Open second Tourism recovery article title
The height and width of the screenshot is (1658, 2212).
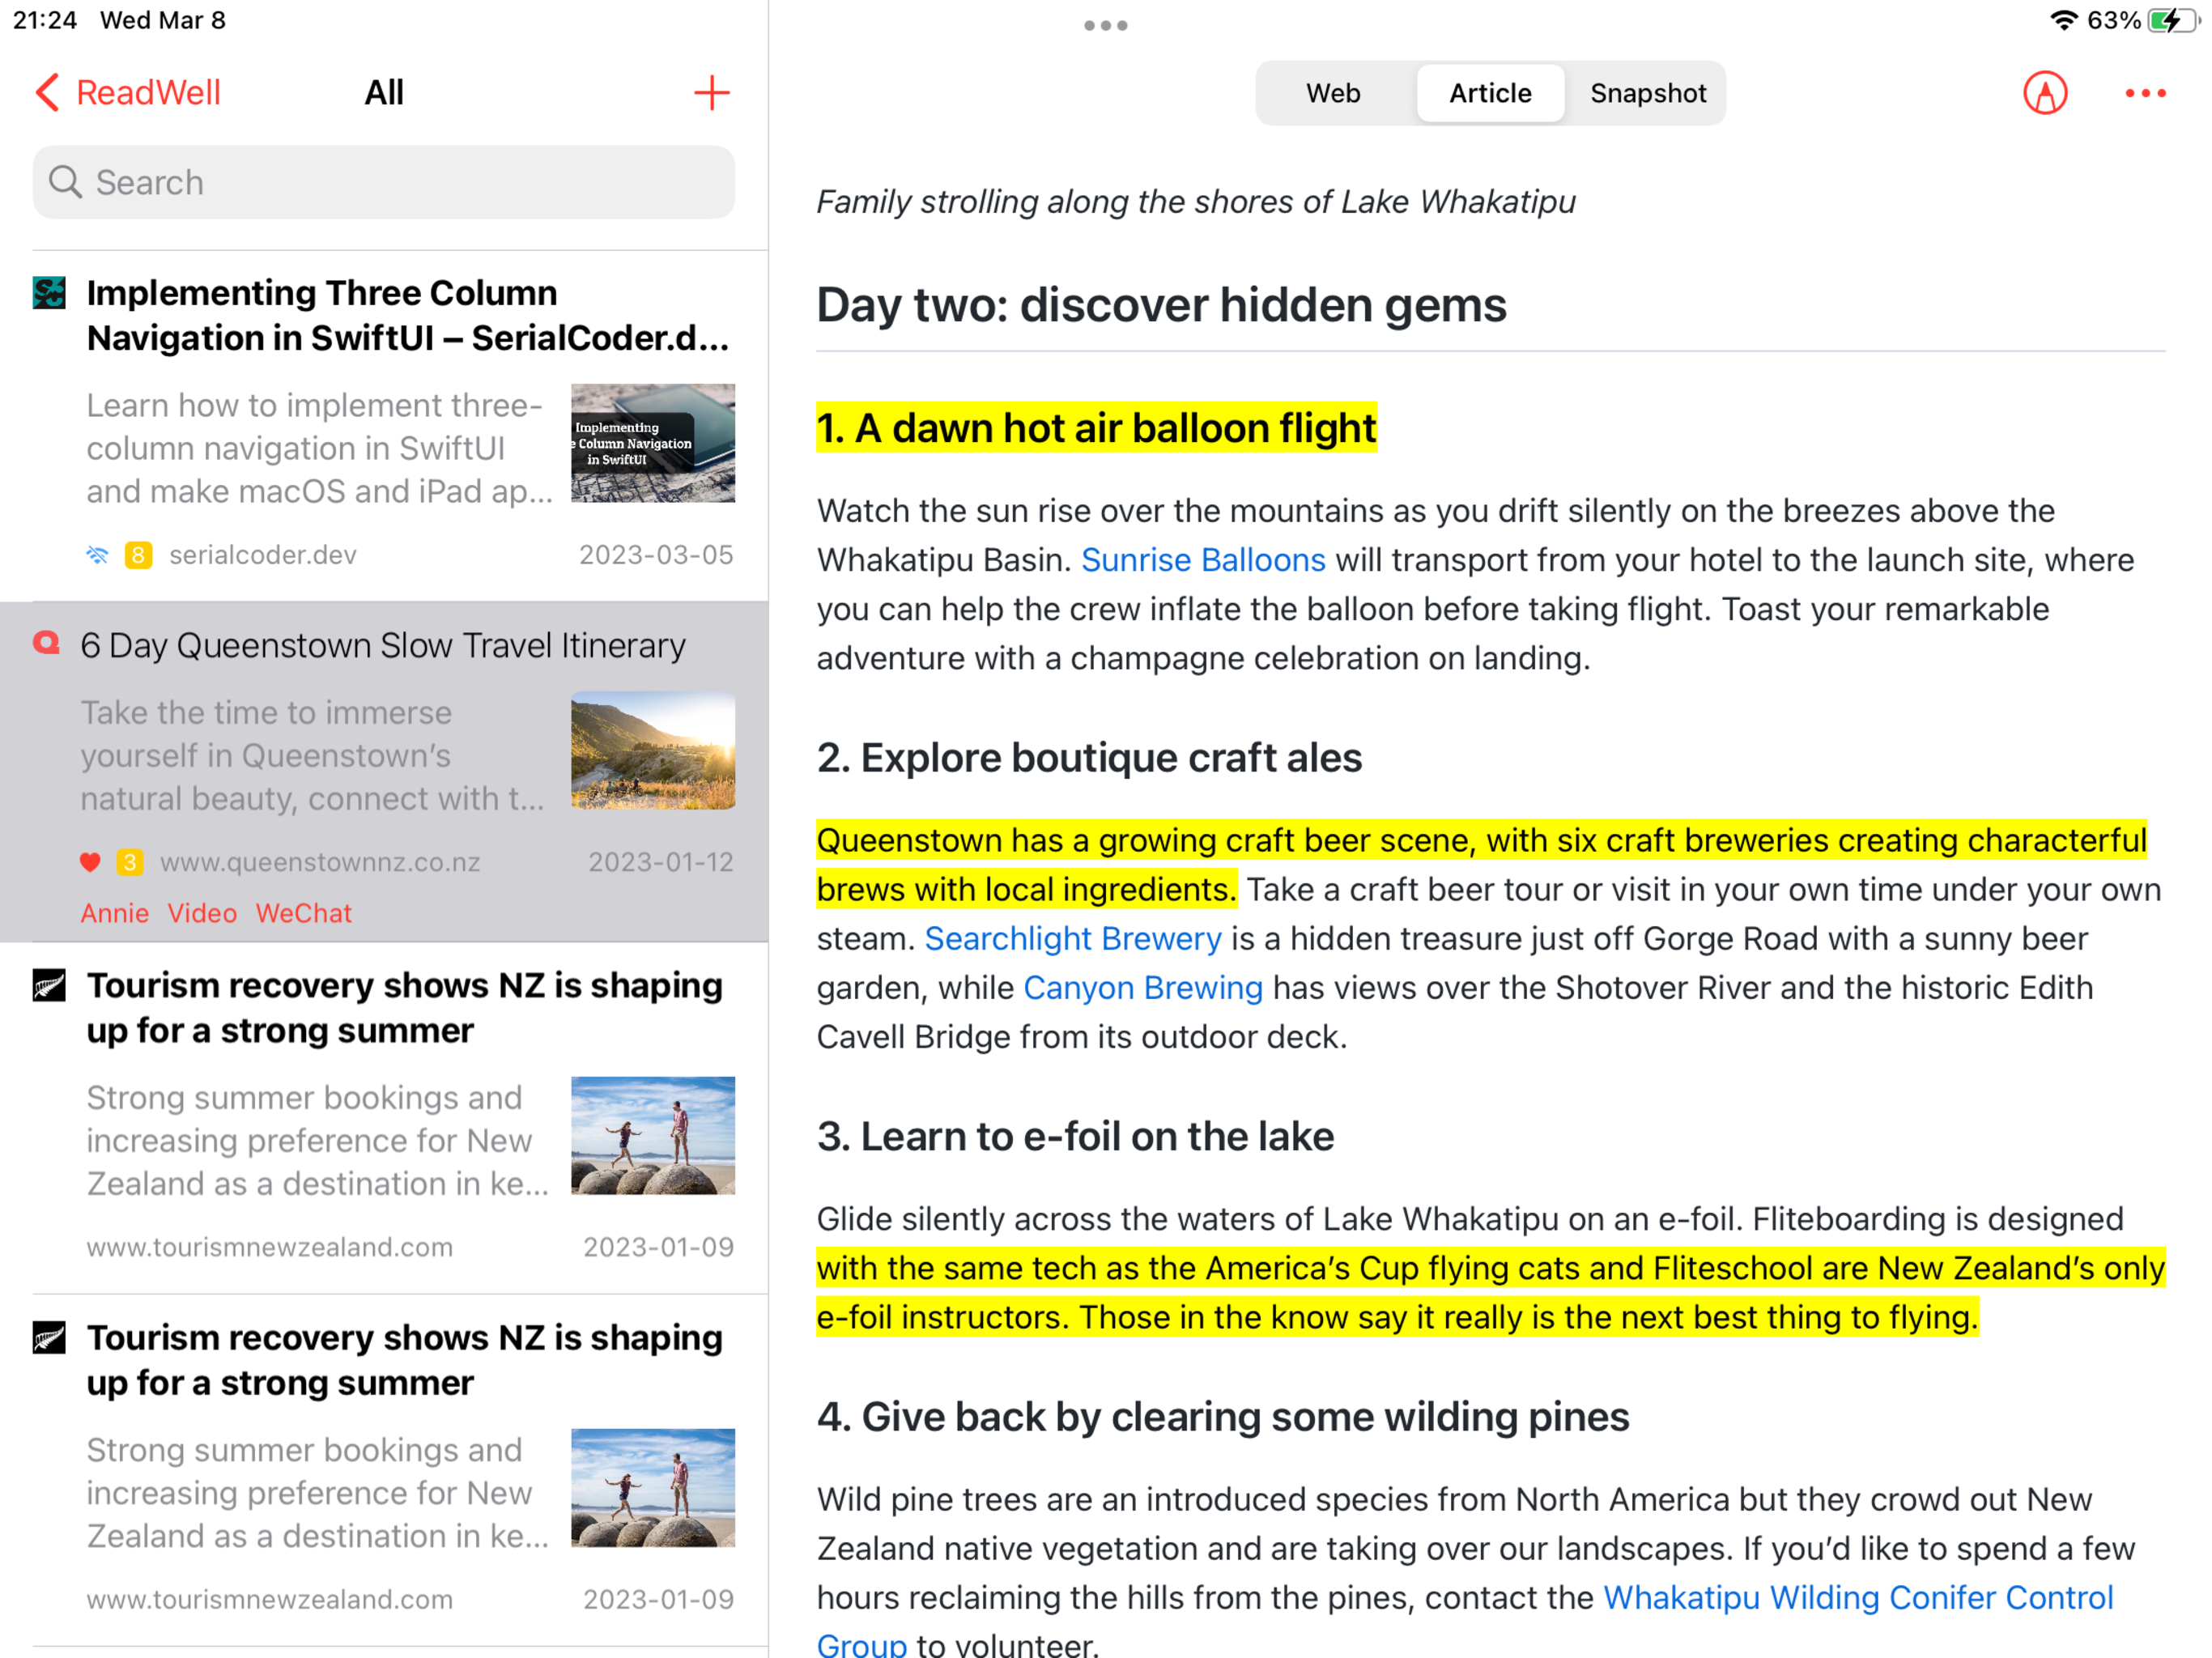(405, 1360)
